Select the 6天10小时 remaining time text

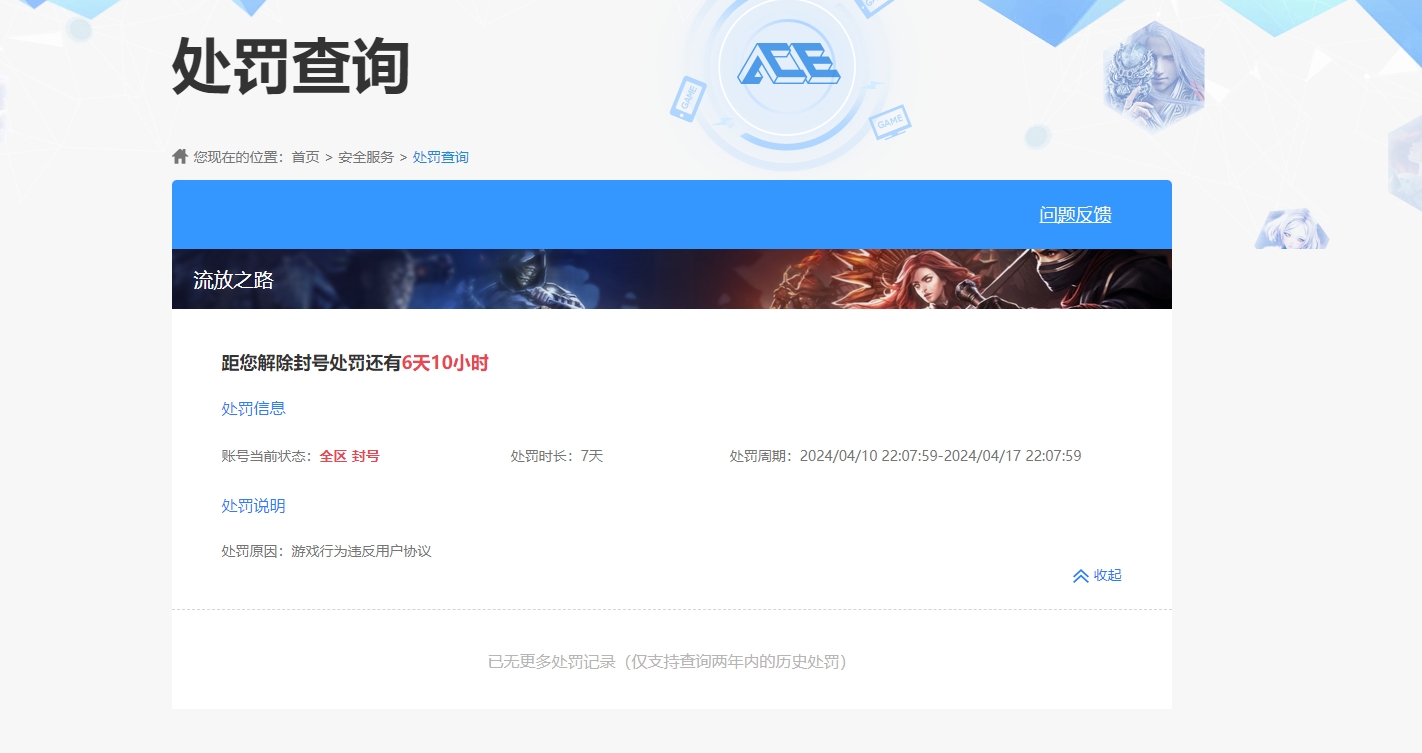[445, 363]
